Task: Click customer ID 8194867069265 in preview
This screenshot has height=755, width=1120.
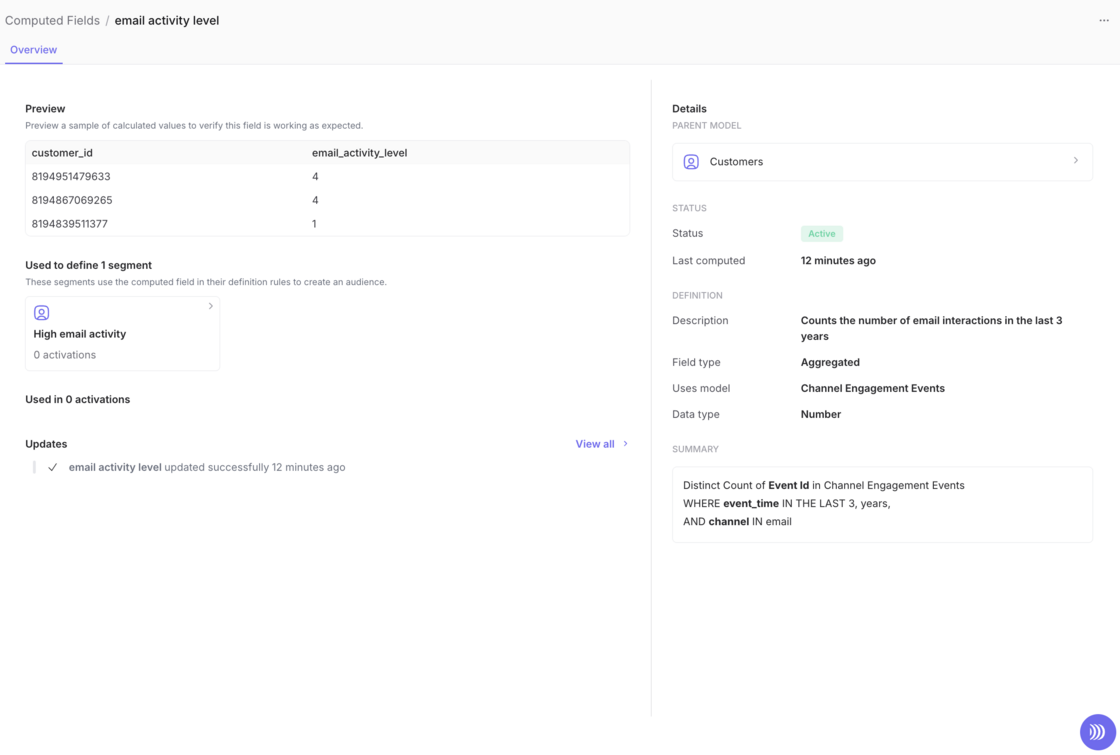Action: coord(72,200)
